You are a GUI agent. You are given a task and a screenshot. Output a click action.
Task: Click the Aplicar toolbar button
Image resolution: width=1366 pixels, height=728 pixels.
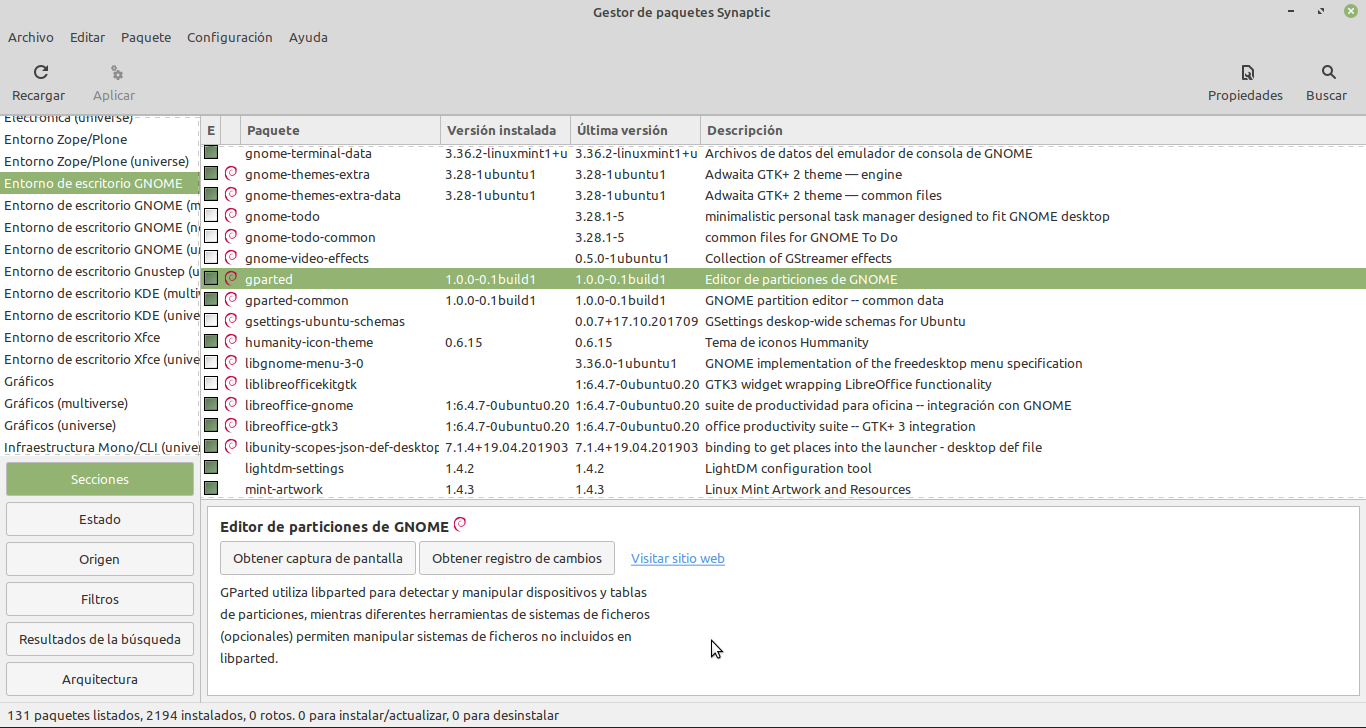point(114,83)
